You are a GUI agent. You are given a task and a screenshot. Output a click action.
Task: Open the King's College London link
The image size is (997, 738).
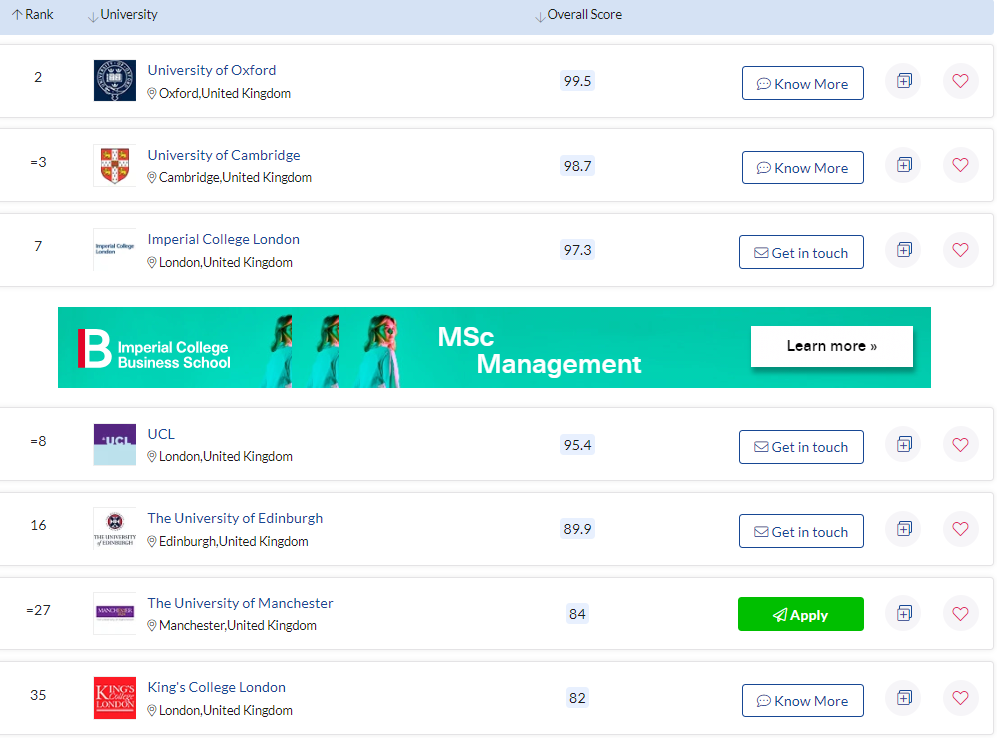pyautogui.click(x=216, y=687)
